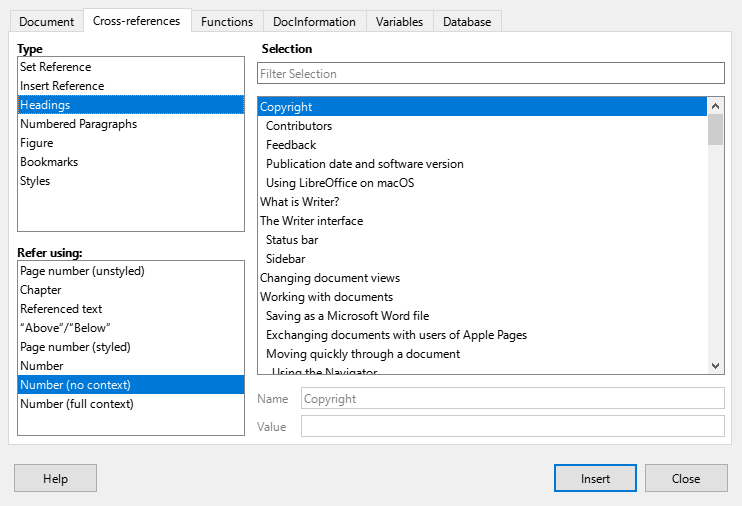Select Contributors heading
Viewport: 742px width, 506px height.
[x=482, y=125]
